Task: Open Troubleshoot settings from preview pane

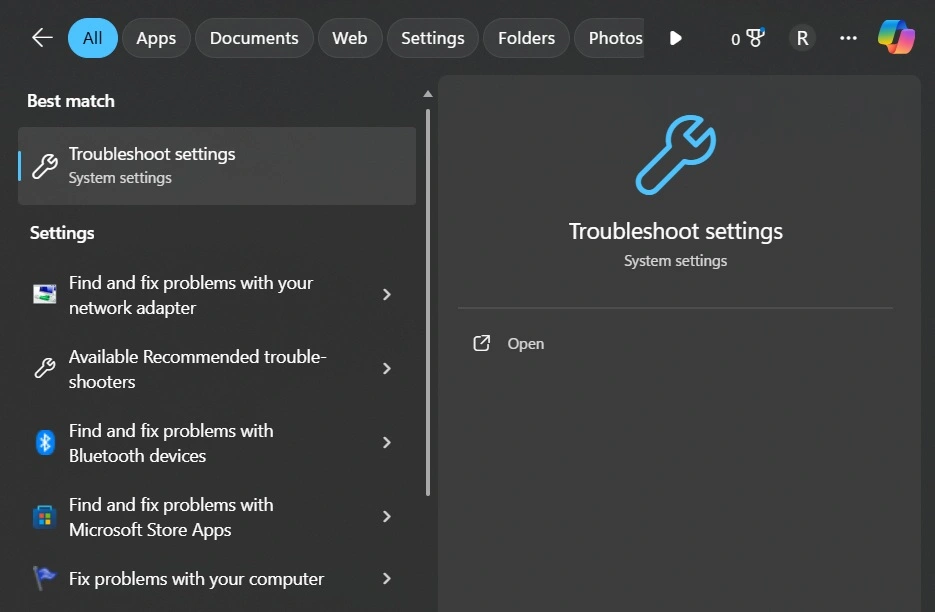Action: click(x=525, y=344)
